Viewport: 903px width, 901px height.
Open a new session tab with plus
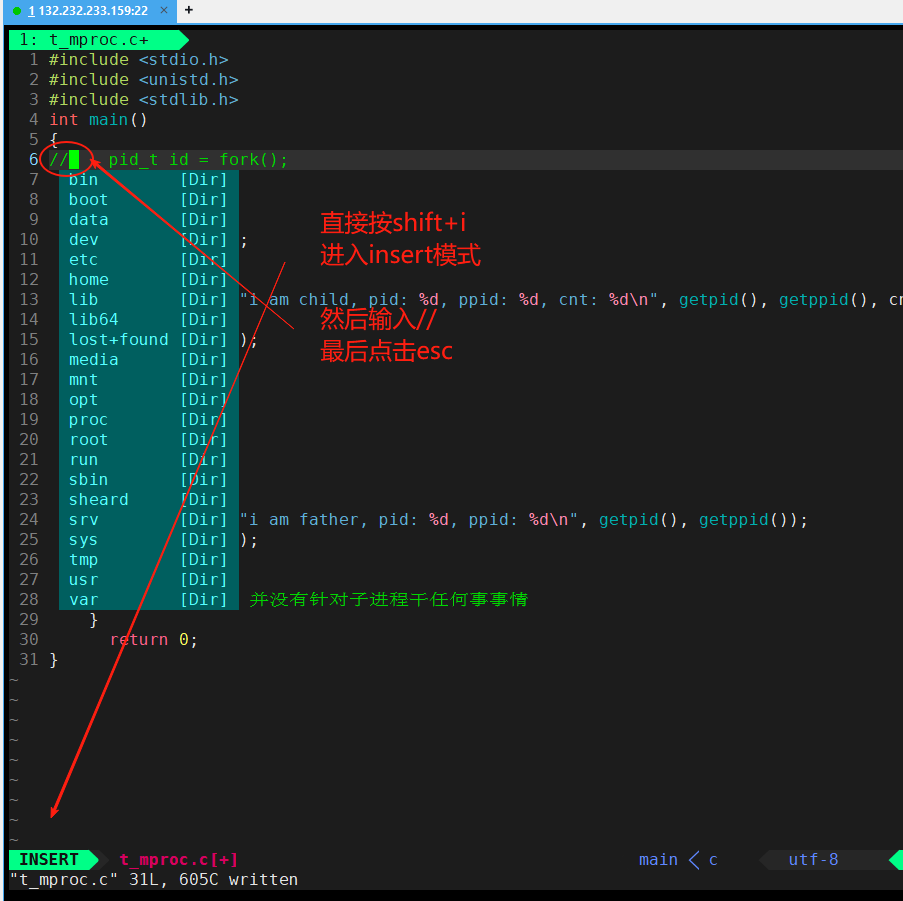point(188,10)
